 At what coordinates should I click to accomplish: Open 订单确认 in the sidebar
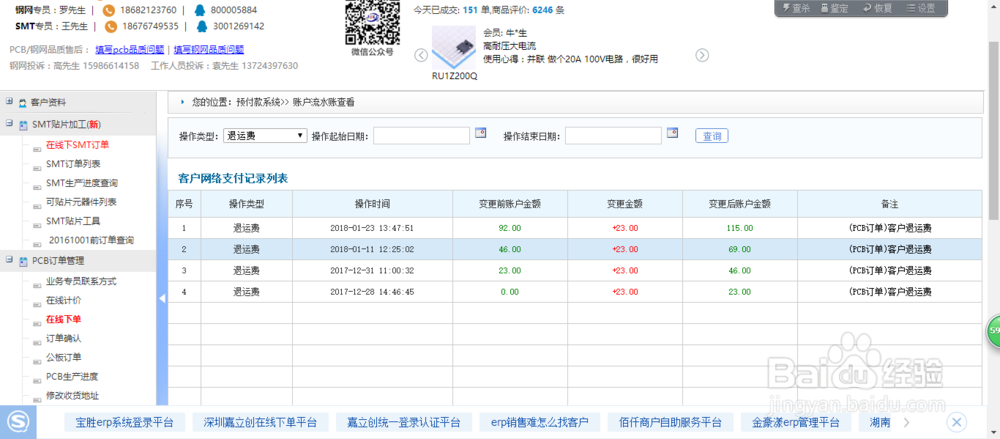pyautogui.click(x=63, y=338)
